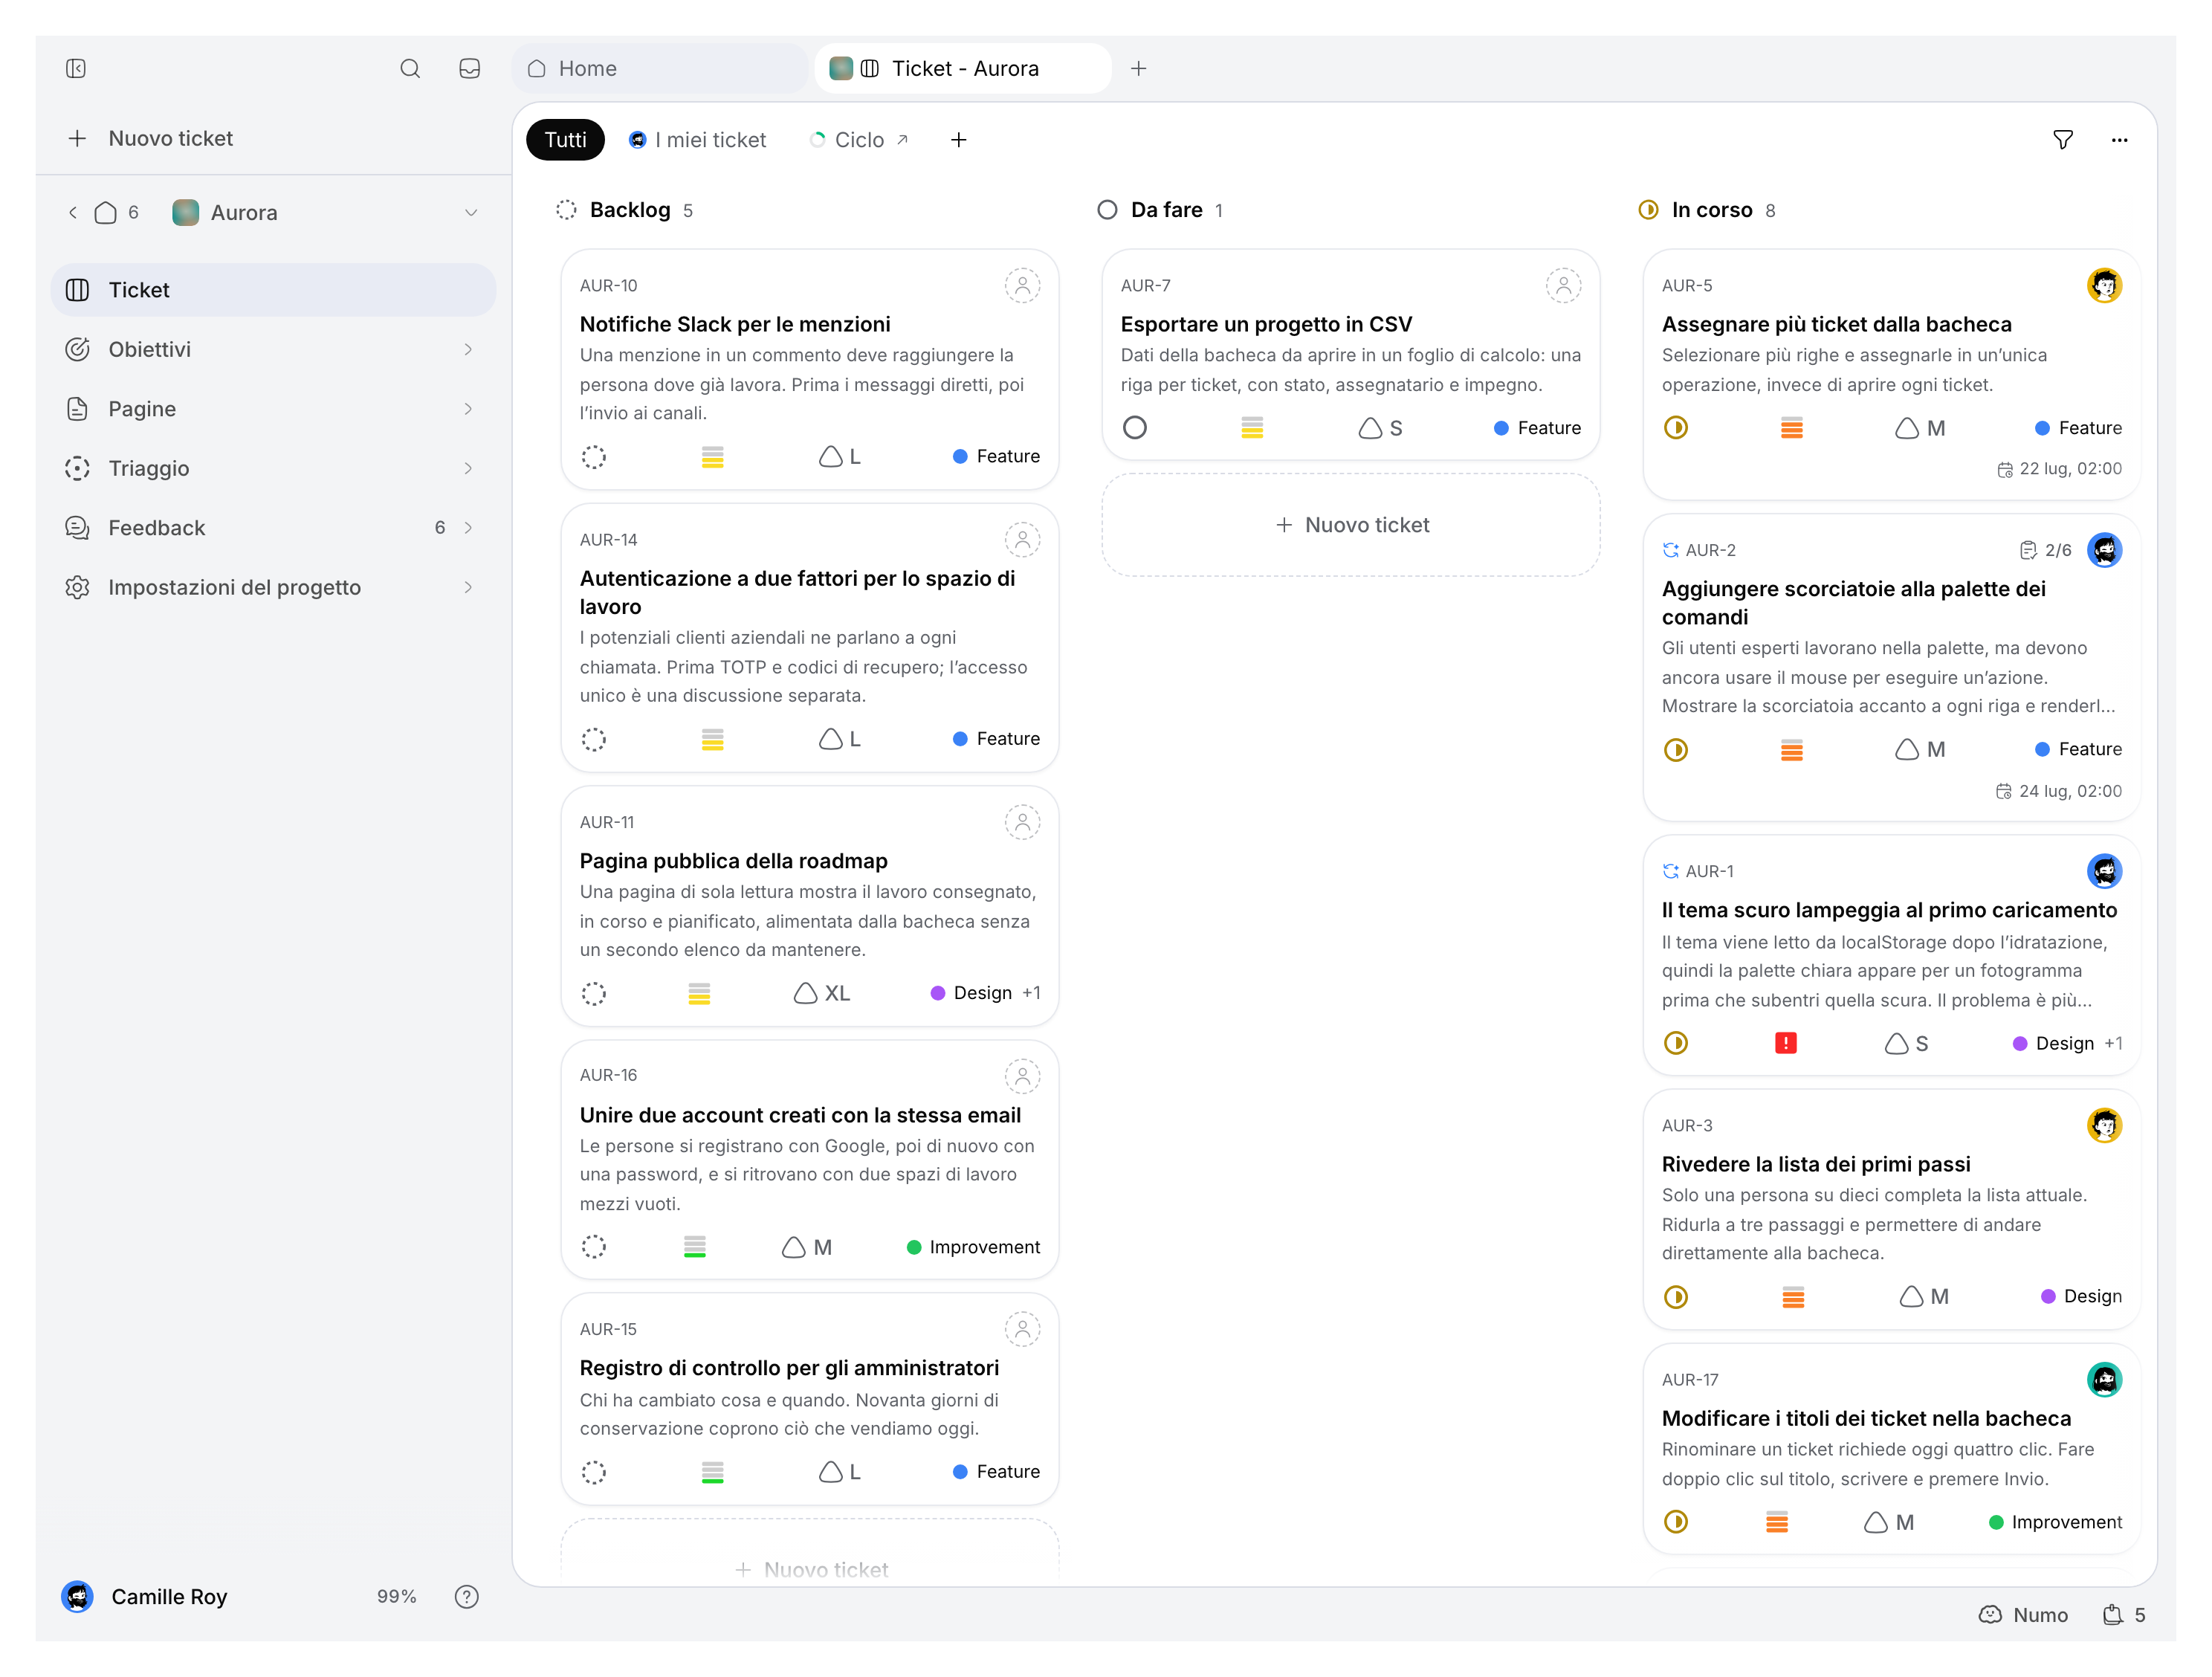Click the green Improvement label on AUR-16
The image size is (2212, 1677).
[973, 1247]
